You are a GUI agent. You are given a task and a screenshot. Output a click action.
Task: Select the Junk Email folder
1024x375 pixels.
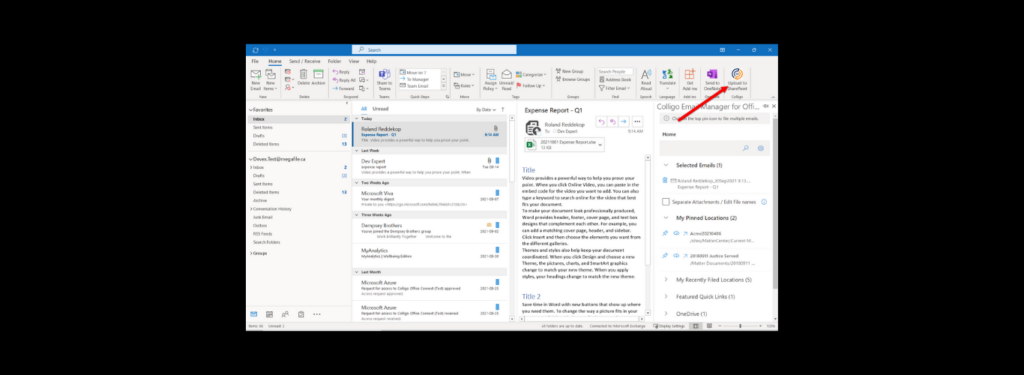click(263, 217)
